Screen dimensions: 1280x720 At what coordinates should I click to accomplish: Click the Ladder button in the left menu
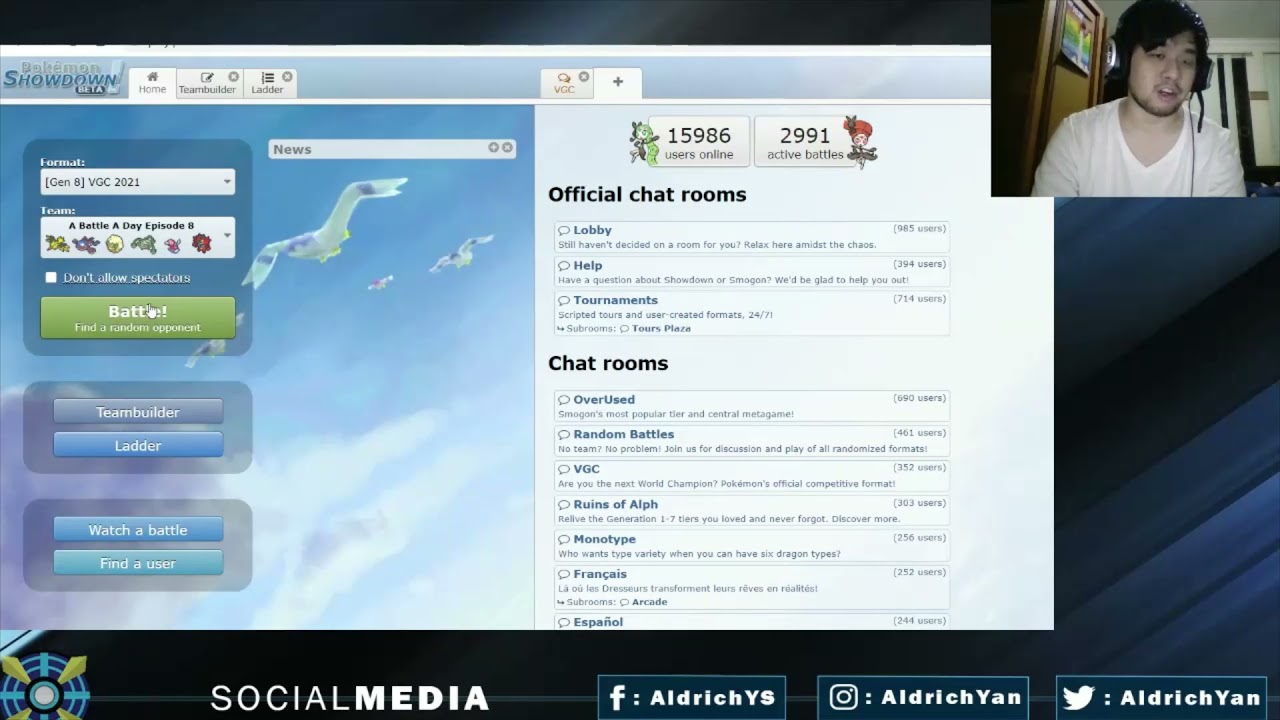[x=138, y=445]
